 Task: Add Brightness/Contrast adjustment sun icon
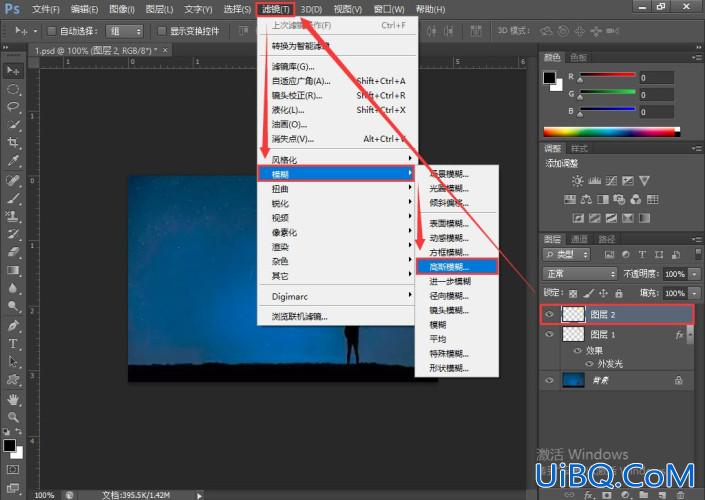point(577,181)
